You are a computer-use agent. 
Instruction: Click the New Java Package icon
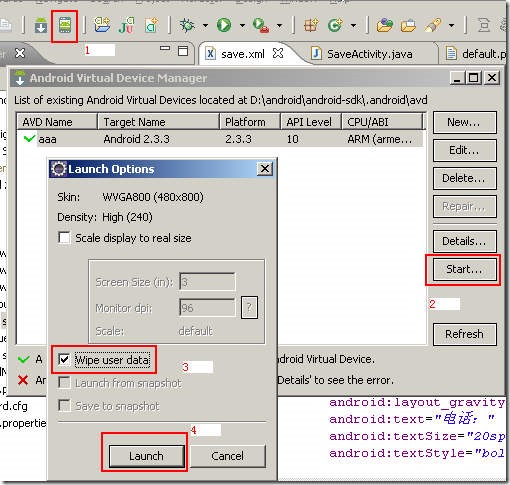click(311, 25)
